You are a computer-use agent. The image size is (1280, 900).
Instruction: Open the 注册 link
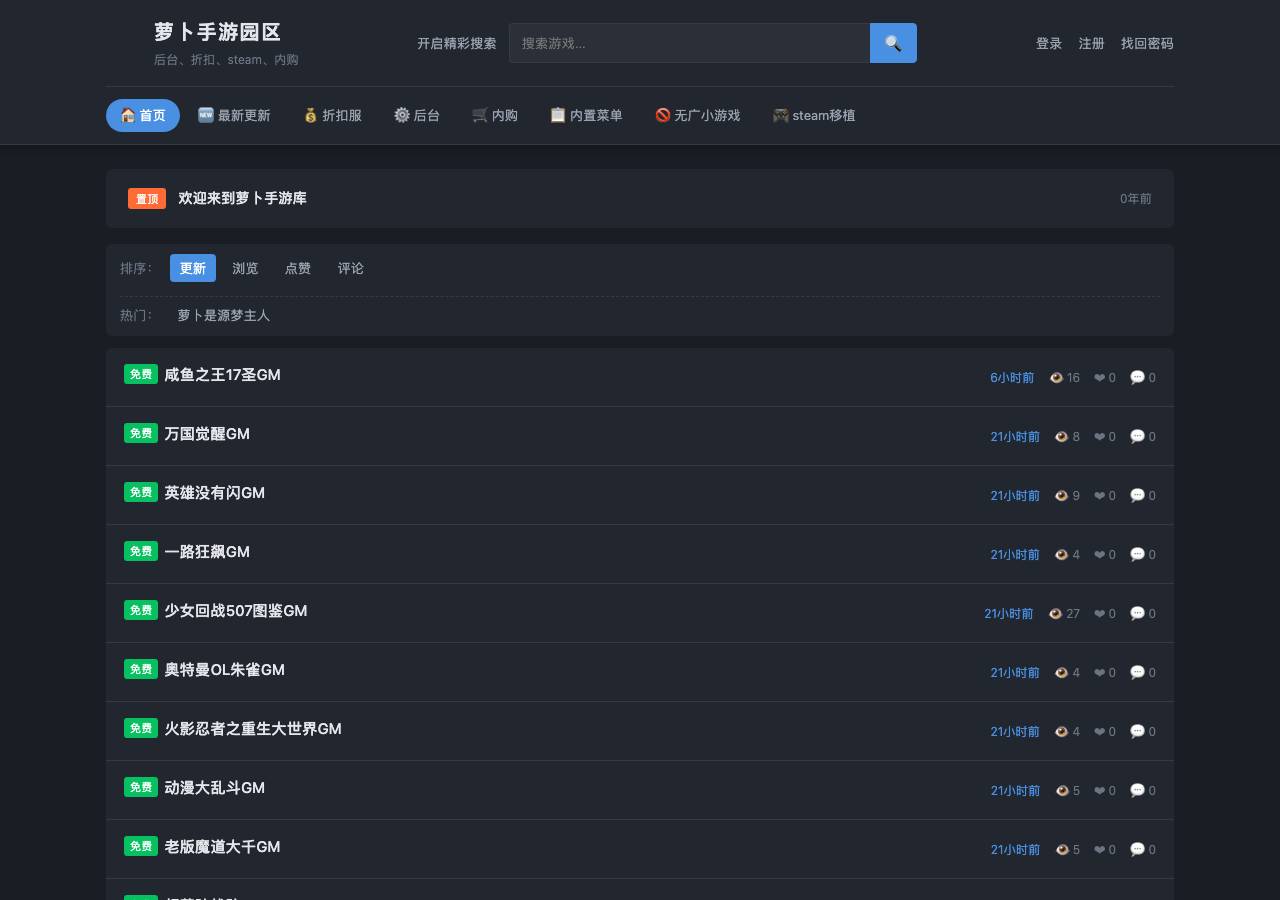click(x=1092, y=43)
